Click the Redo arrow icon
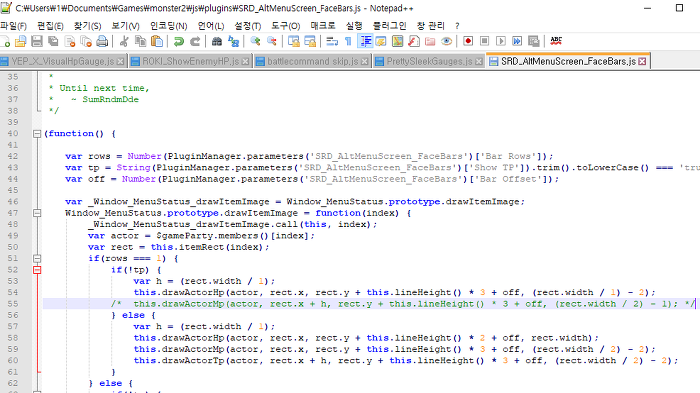 (x=195, y=42)
